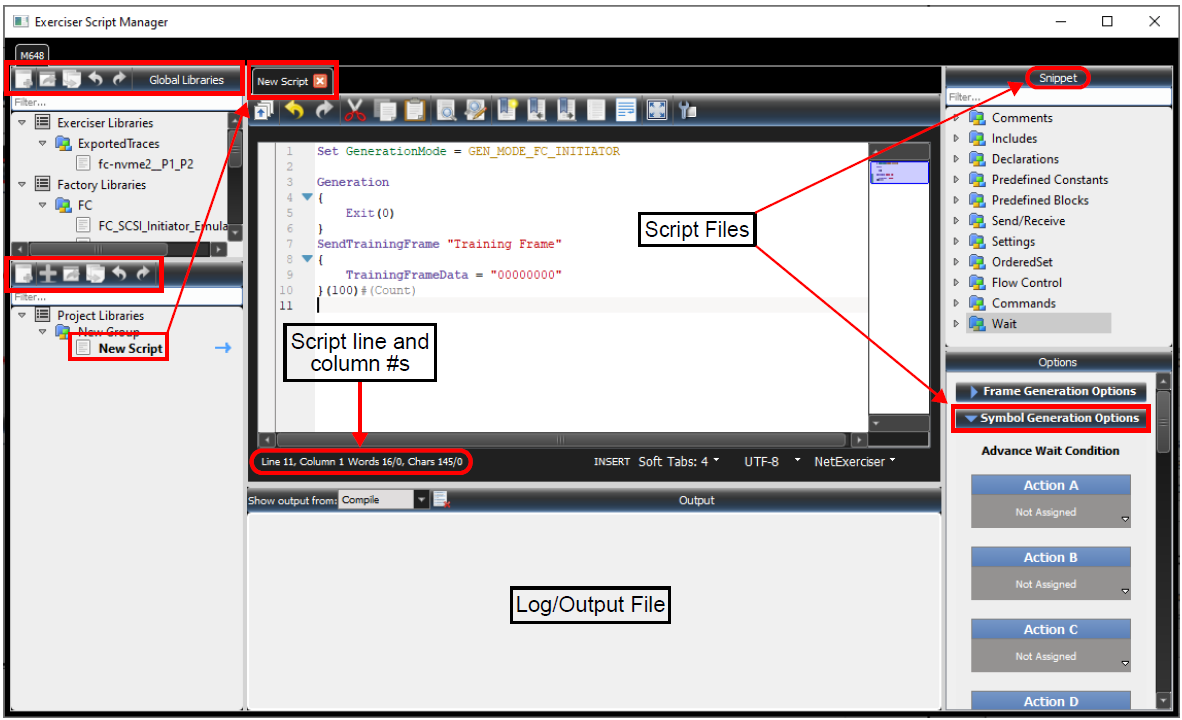This screenshot has height=720, width=1182.
Task: Click the fullscreen expand icon in editor toolbar
Action: (x=657, y=110)
